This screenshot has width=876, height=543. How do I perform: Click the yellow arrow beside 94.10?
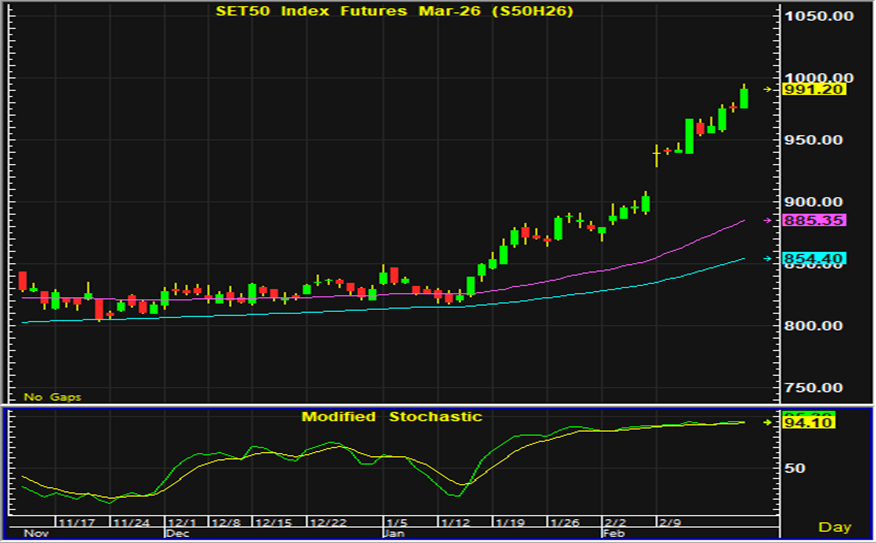click(768, 422)
